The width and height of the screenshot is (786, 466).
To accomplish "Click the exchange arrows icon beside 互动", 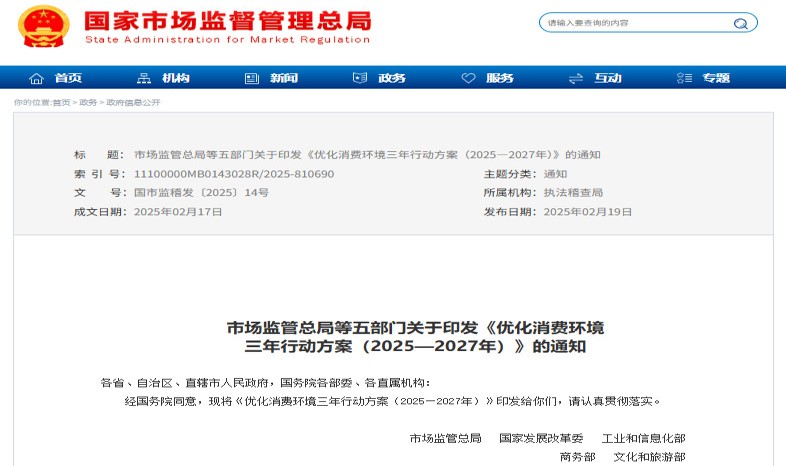I will (x=576, y=78).
